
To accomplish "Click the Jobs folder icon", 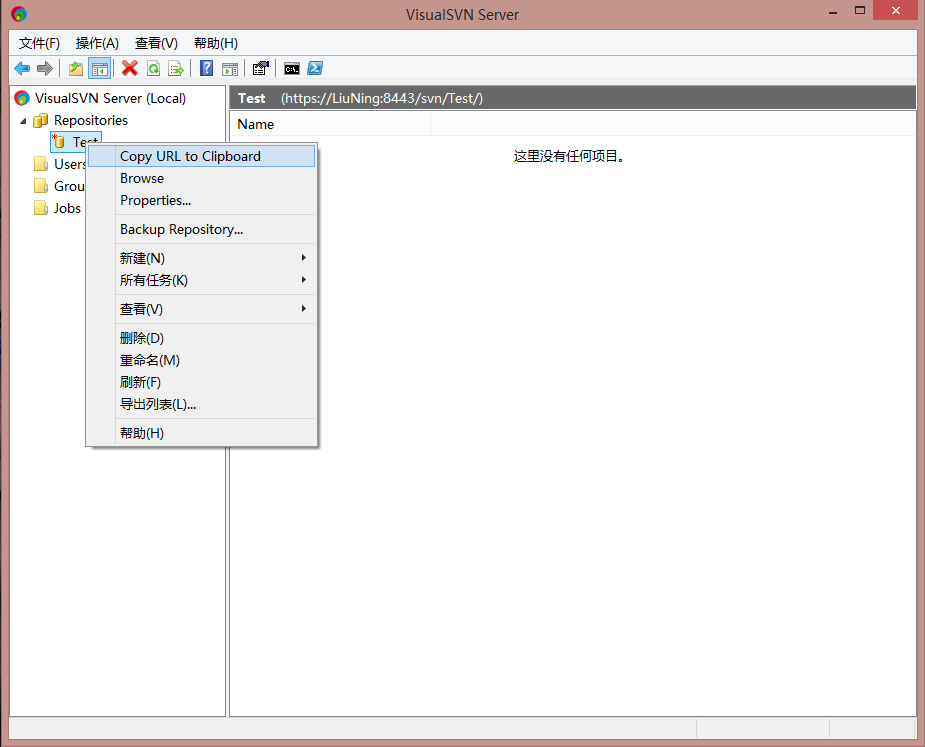I will point(41,208).
